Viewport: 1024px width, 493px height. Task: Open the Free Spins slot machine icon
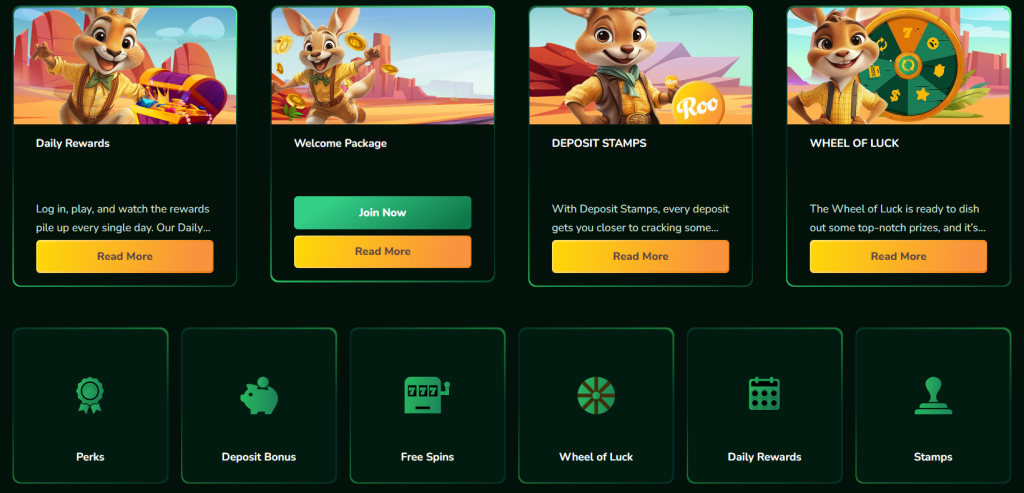tap(427, 395)
